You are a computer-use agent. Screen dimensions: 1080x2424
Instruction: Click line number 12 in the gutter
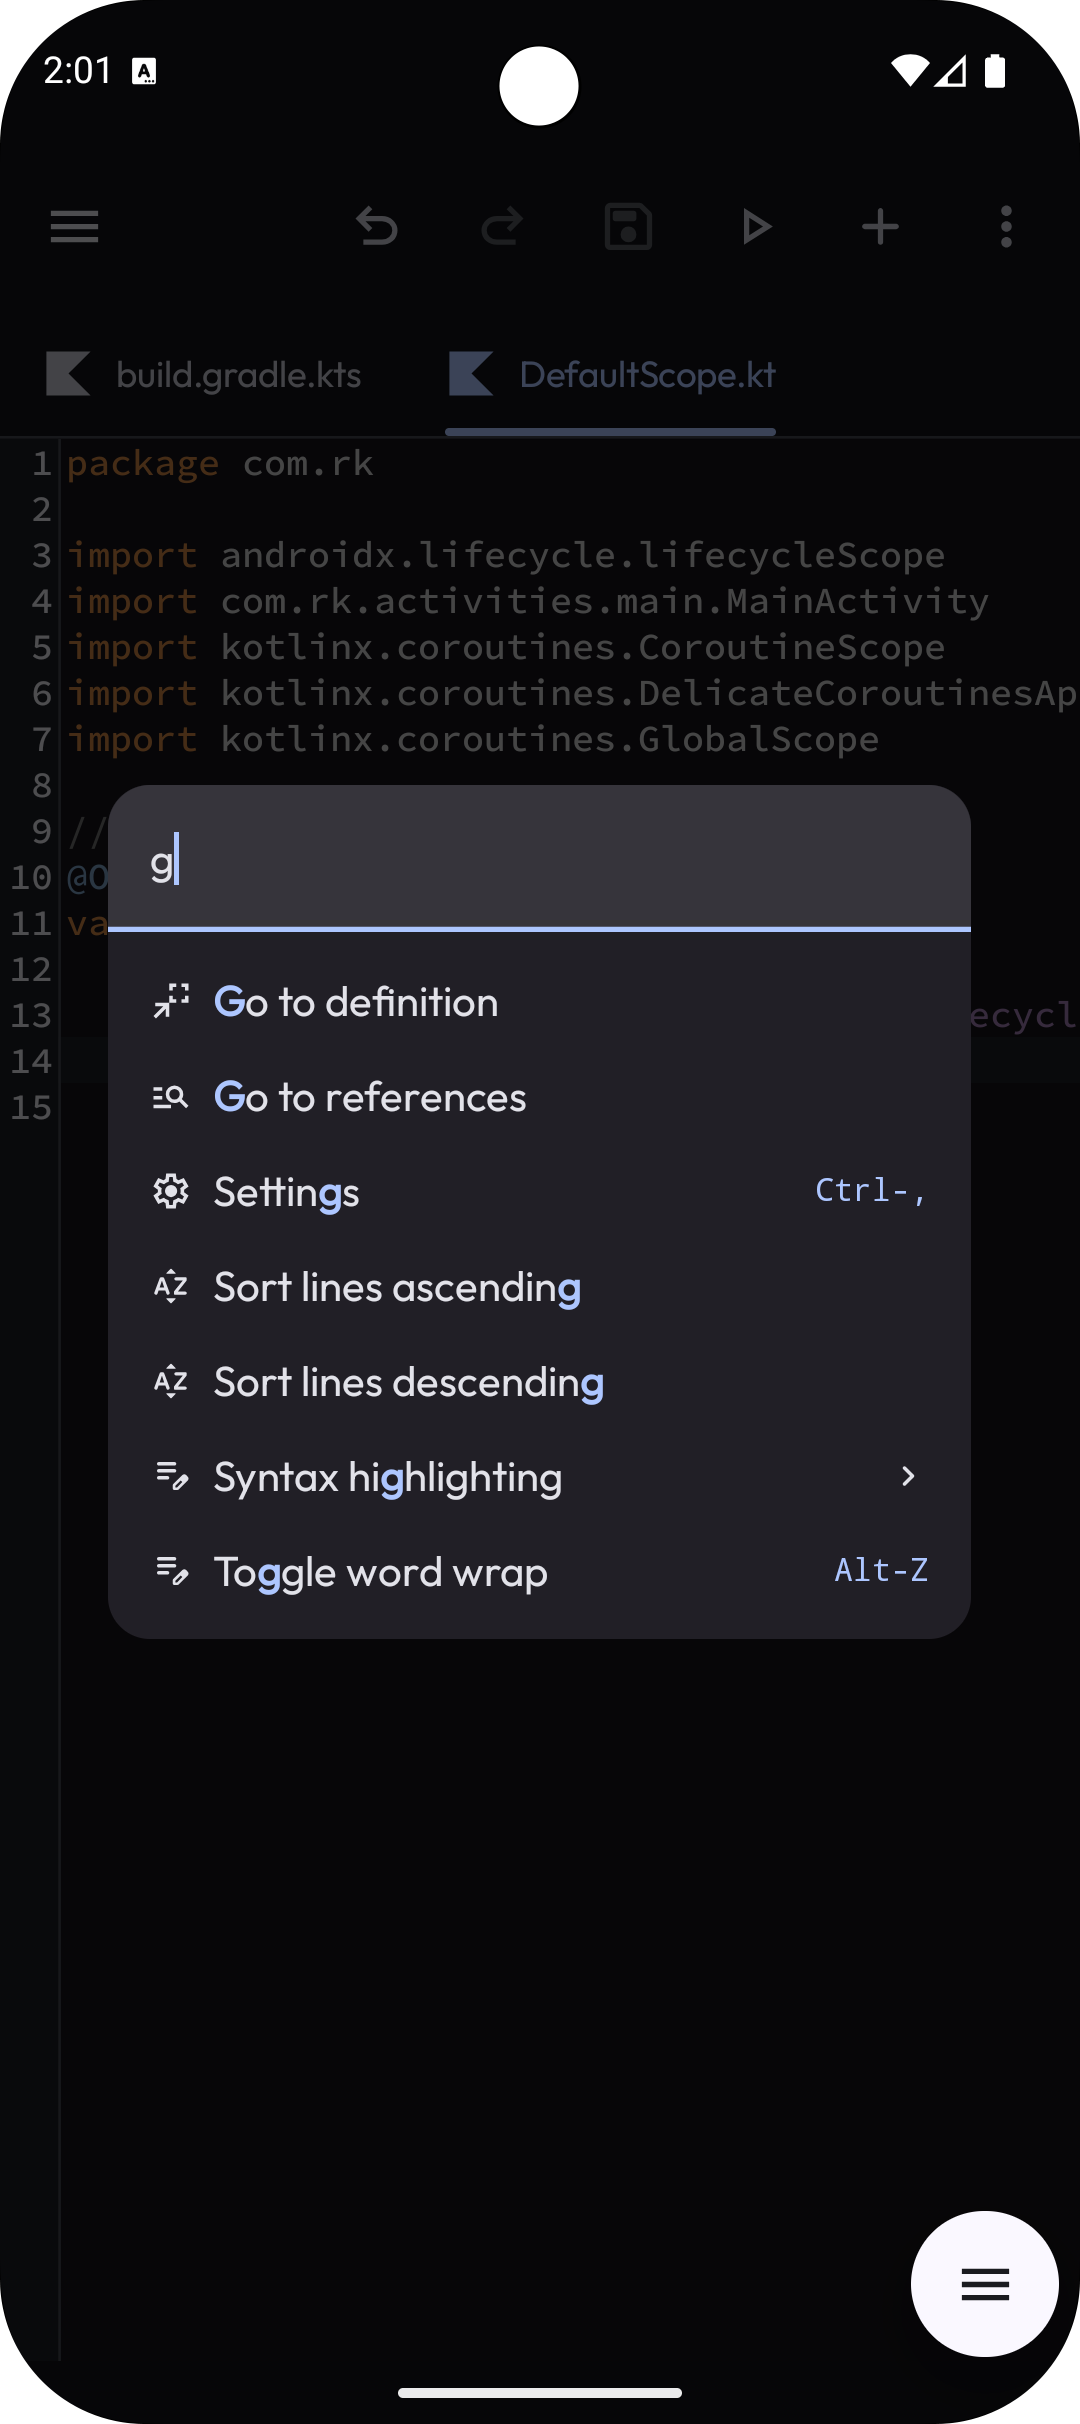click(31, 969)
